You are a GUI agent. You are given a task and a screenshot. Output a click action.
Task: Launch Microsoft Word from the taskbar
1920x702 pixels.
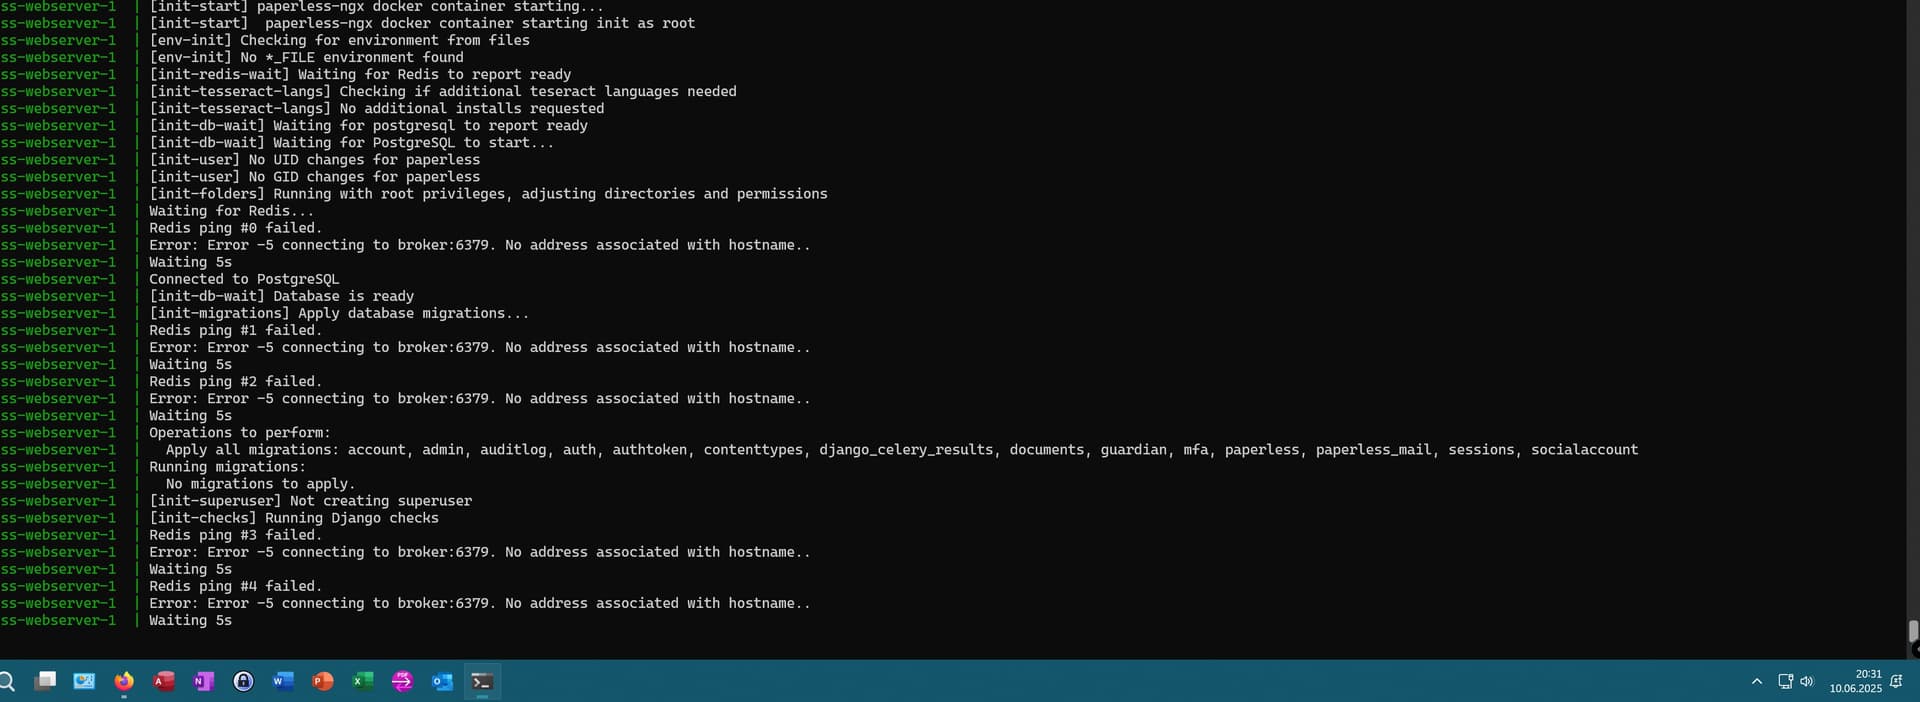point(283,682)
